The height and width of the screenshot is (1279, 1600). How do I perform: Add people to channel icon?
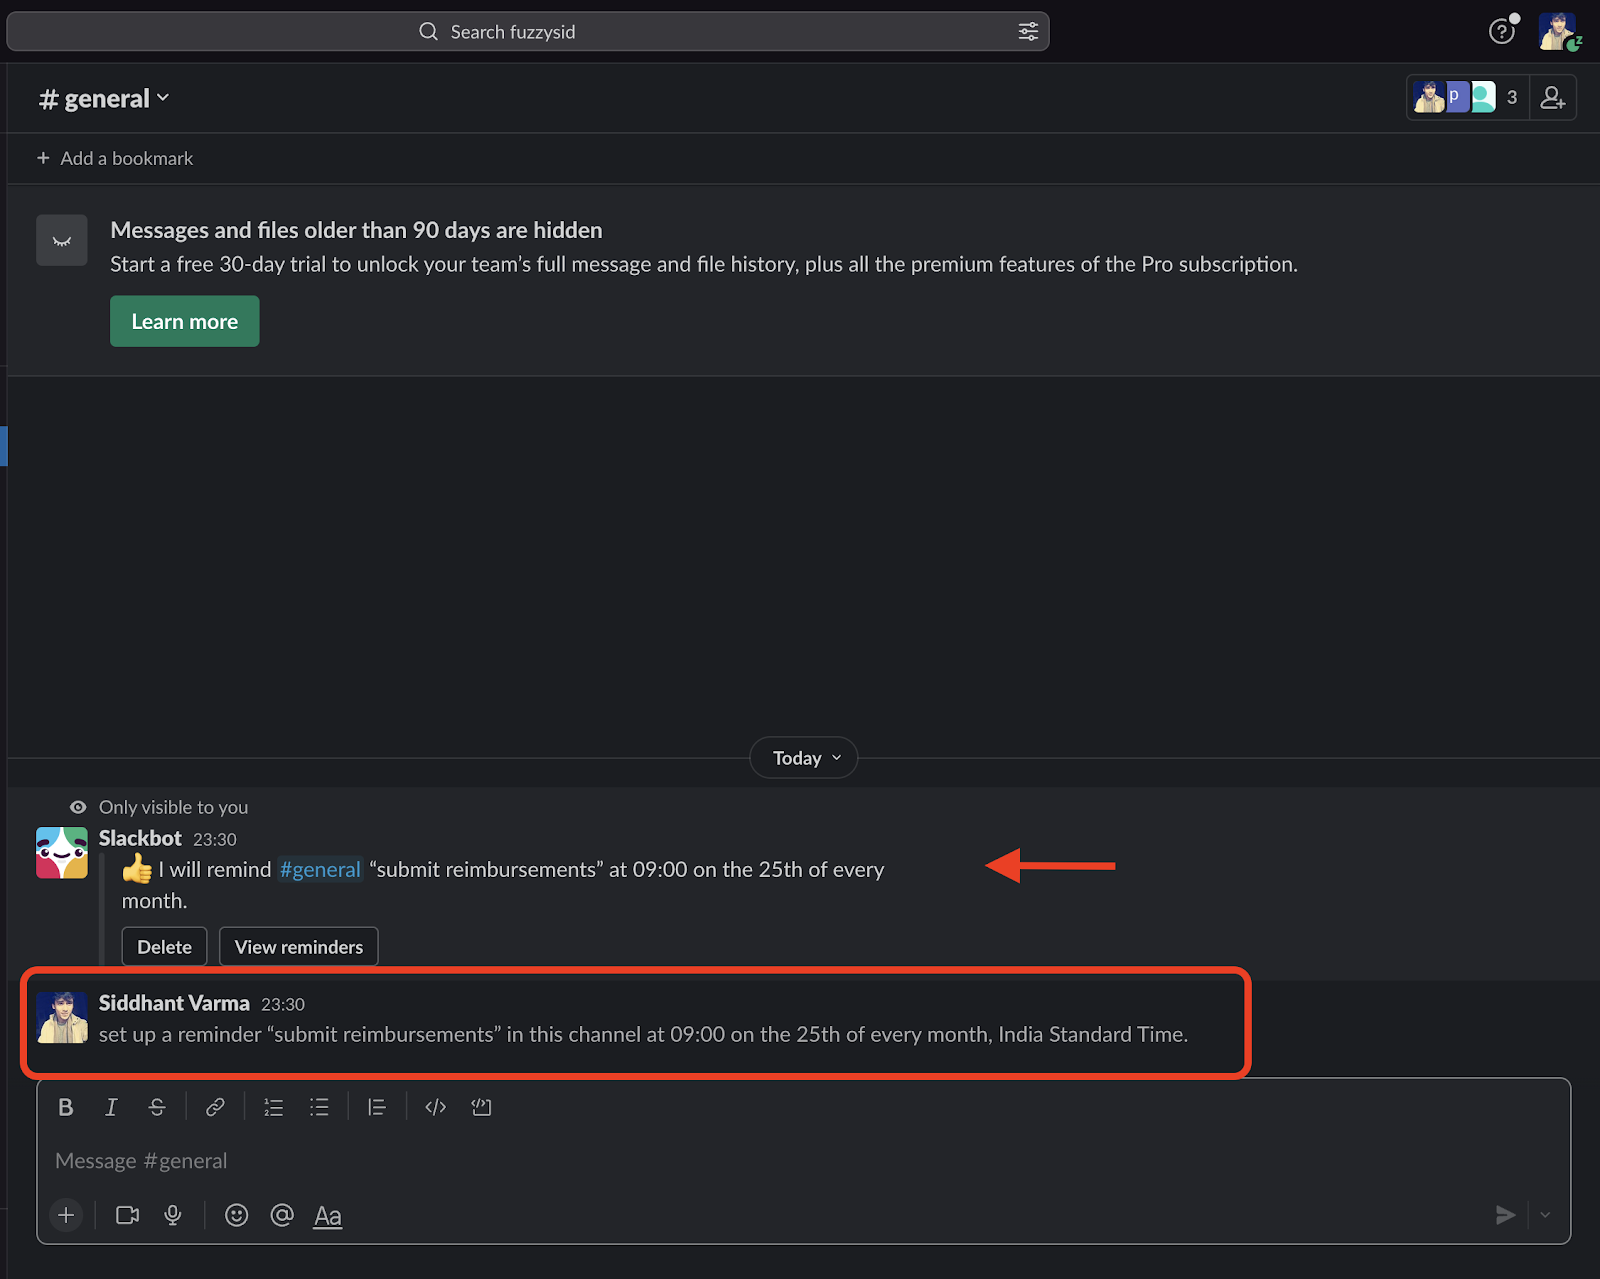1553,98
